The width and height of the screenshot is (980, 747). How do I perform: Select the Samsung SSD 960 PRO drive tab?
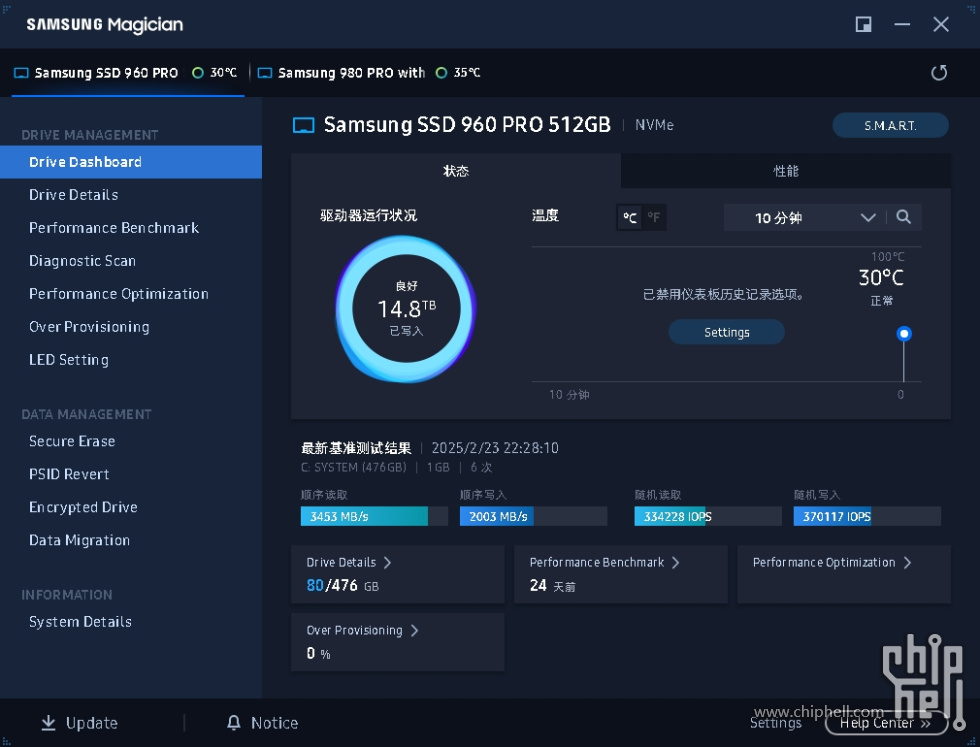[x=128, y=73]
